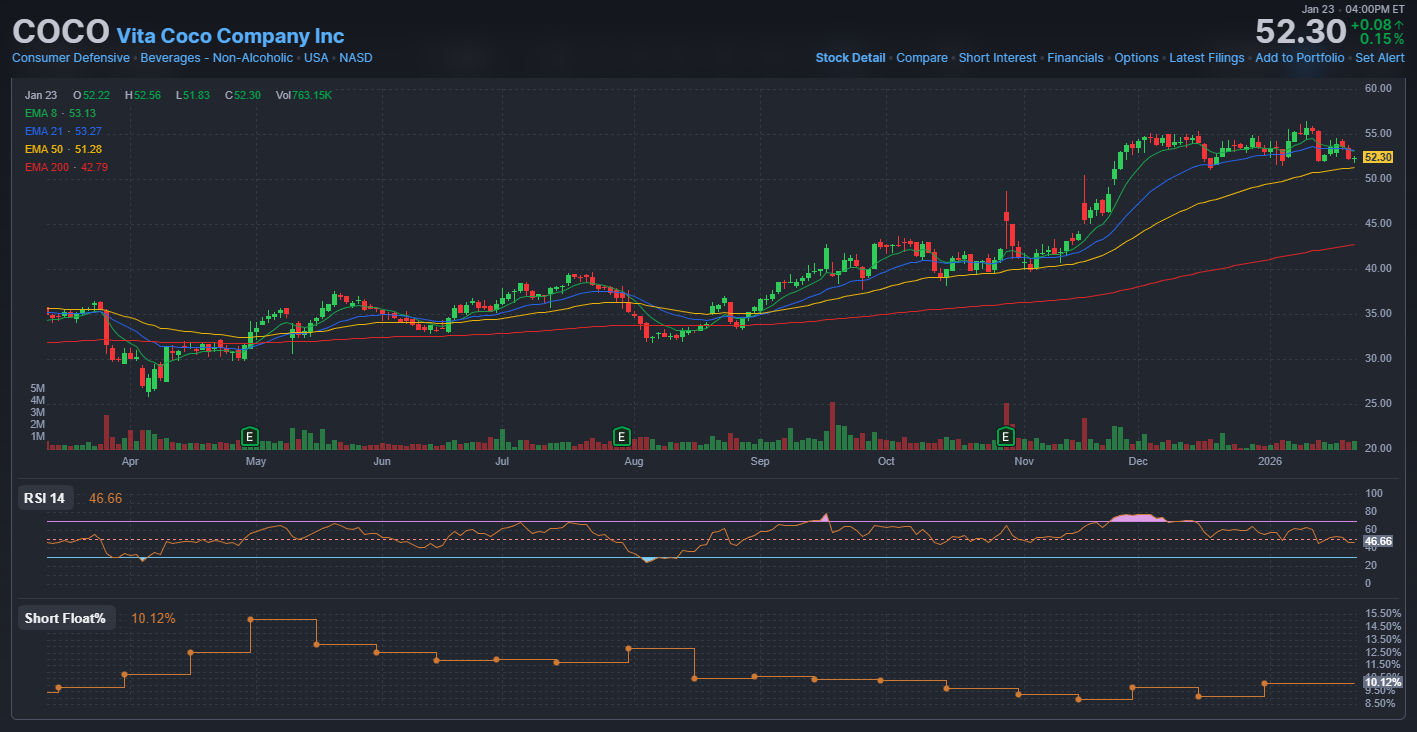The image size is (1417, 732).
Task: Click the +0.08 price change value
Action: pos(1377,24)
